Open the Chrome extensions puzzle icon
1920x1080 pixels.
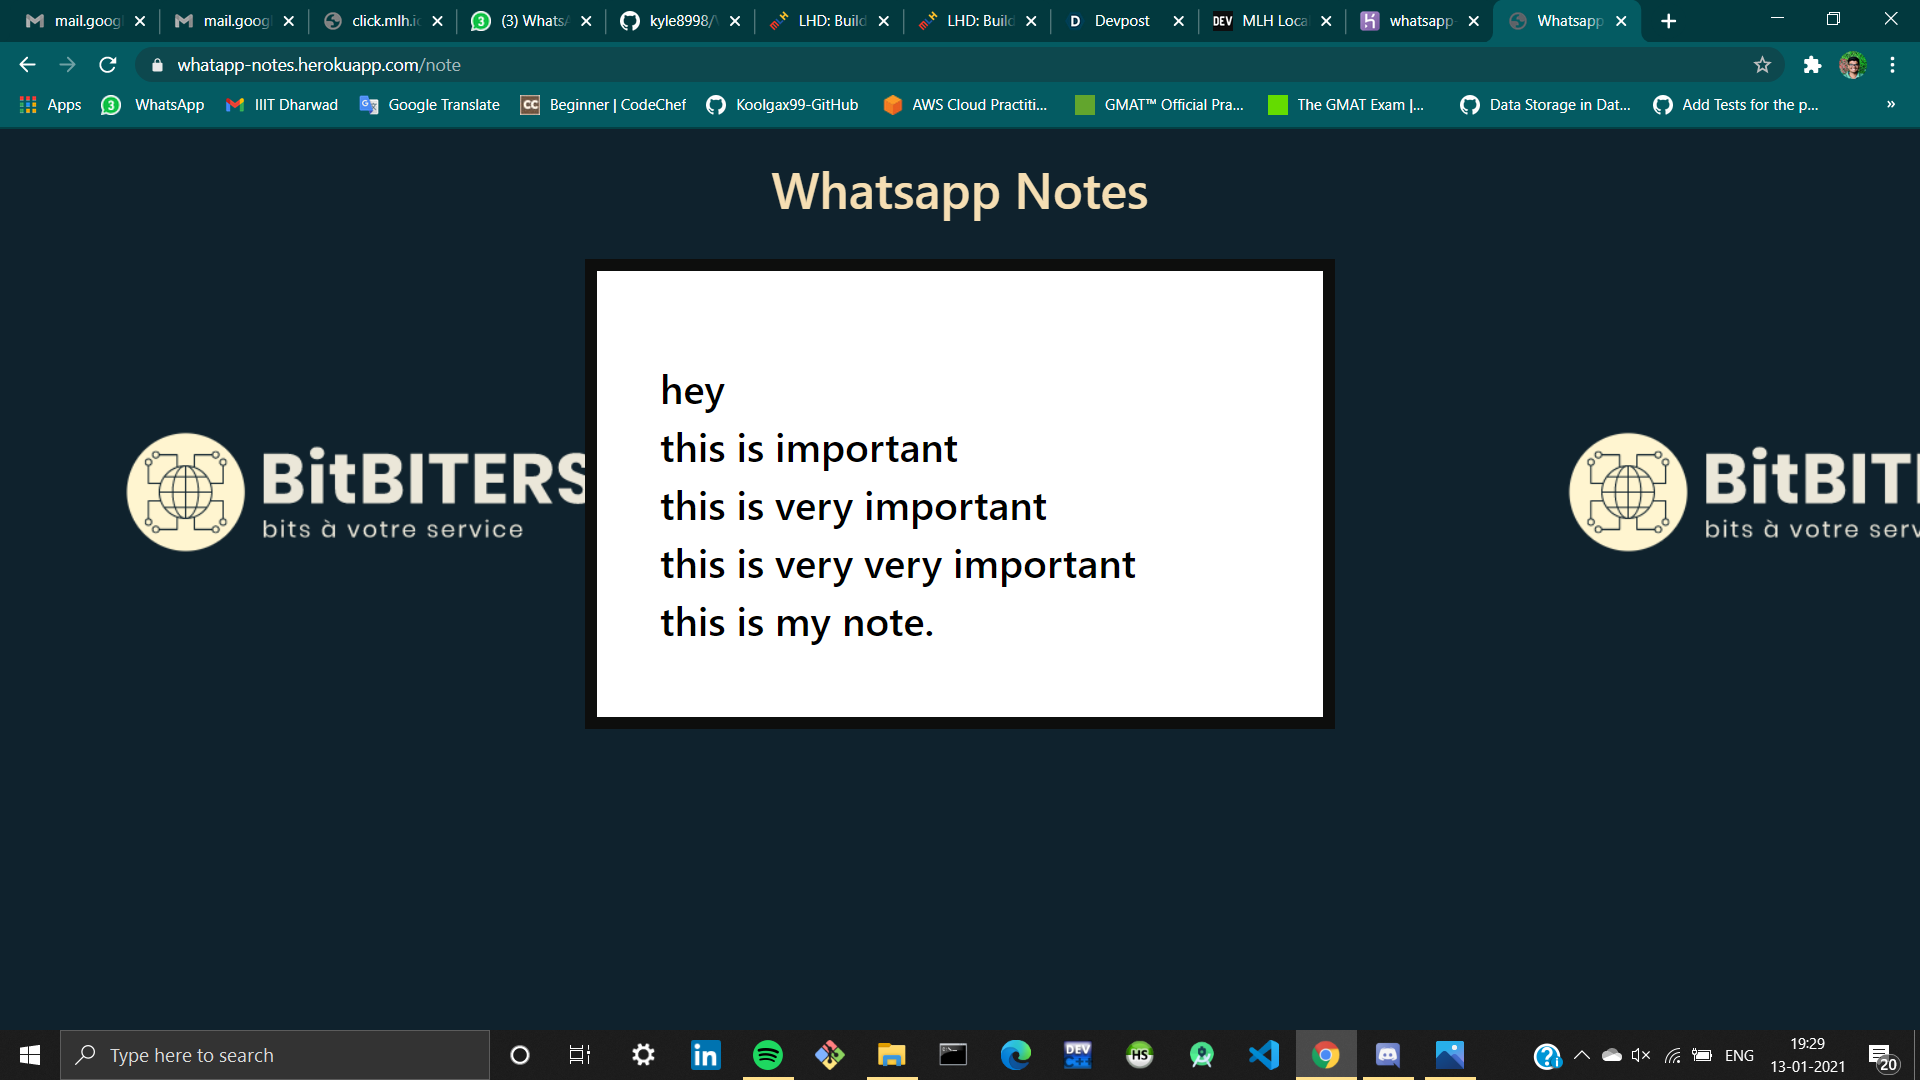coord(1812,65)
